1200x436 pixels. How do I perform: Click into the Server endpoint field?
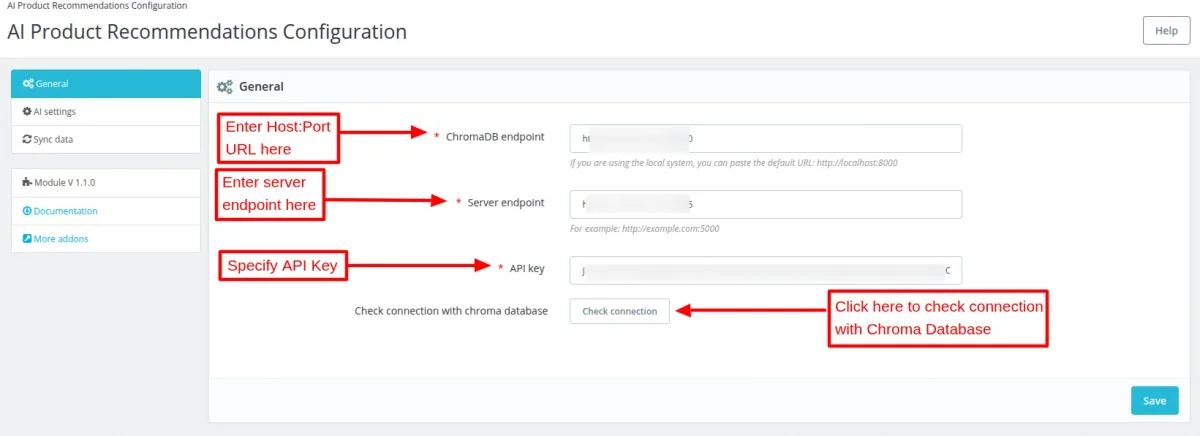765,204
